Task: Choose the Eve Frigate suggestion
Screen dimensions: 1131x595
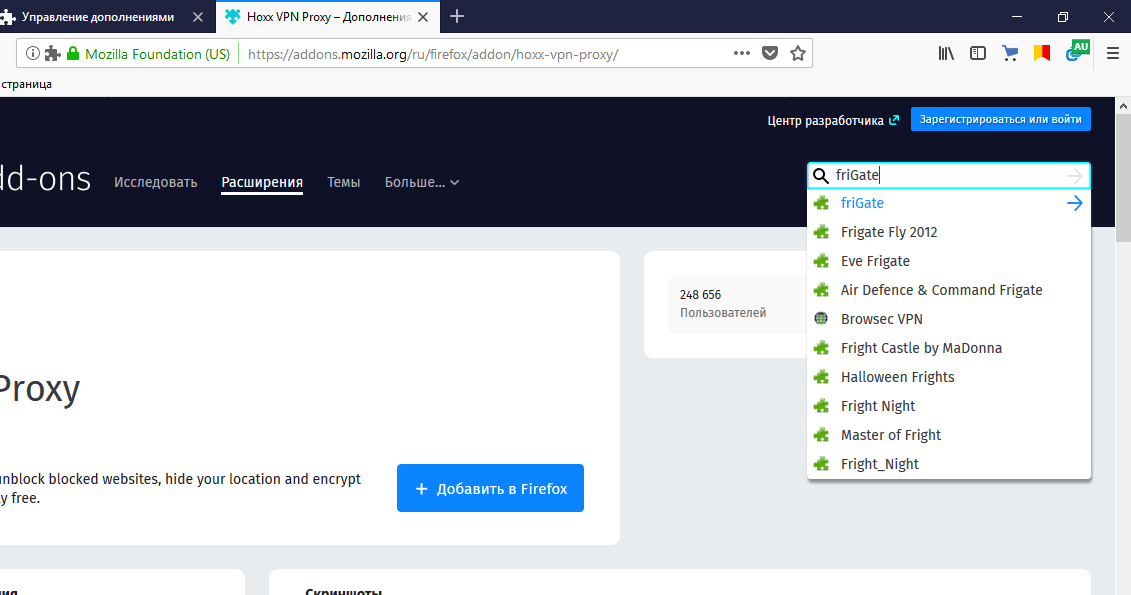Action: [949, 261]
